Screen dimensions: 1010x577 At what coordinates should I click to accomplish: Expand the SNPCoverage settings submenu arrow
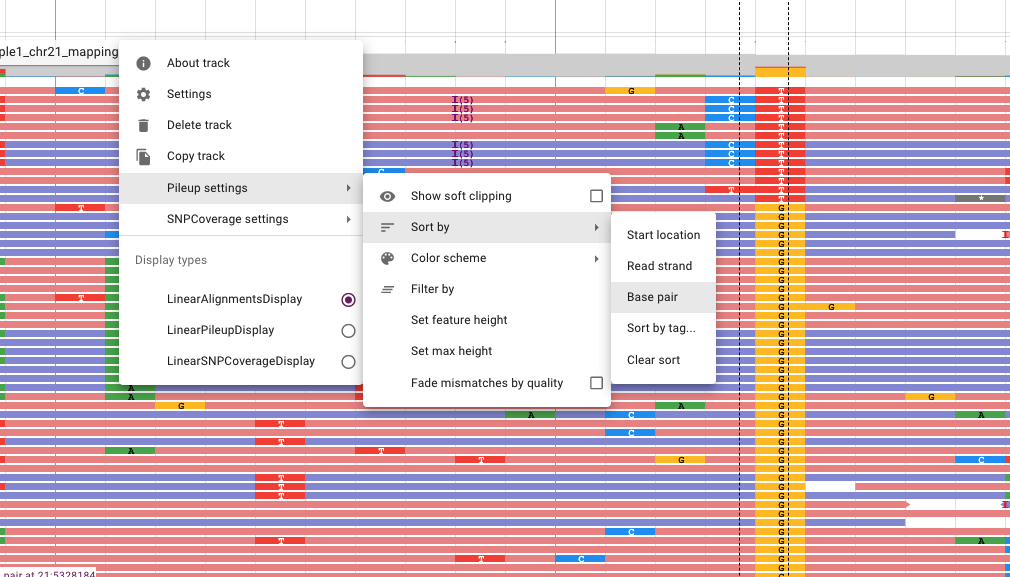click(348, 219)
